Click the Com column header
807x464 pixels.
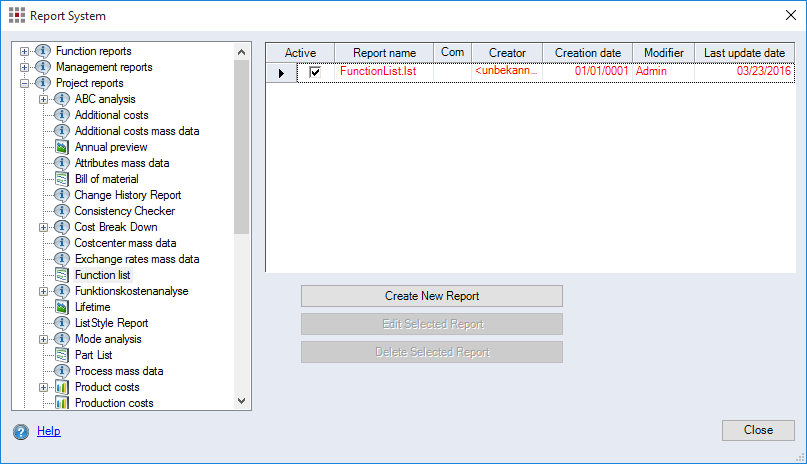click(x=452, y=52)
